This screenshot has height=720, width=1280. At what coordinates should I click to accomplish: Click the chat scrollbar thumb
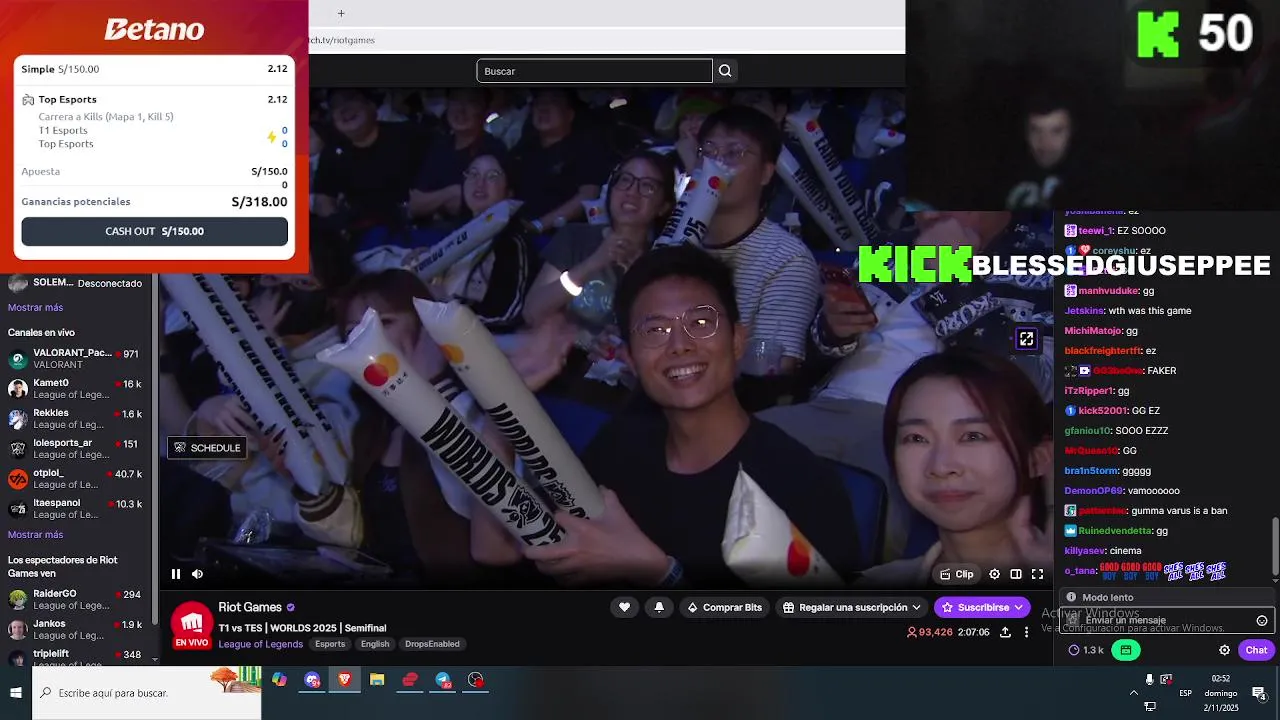(x=1275, y=547)
